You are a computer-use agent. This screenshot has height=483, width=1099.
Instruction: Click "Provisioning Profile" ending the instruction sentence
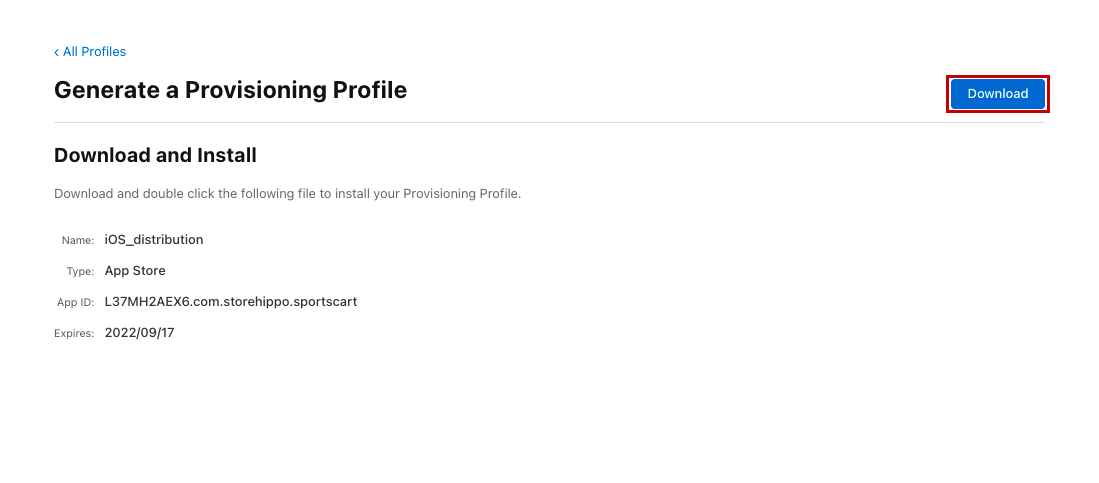460,193
